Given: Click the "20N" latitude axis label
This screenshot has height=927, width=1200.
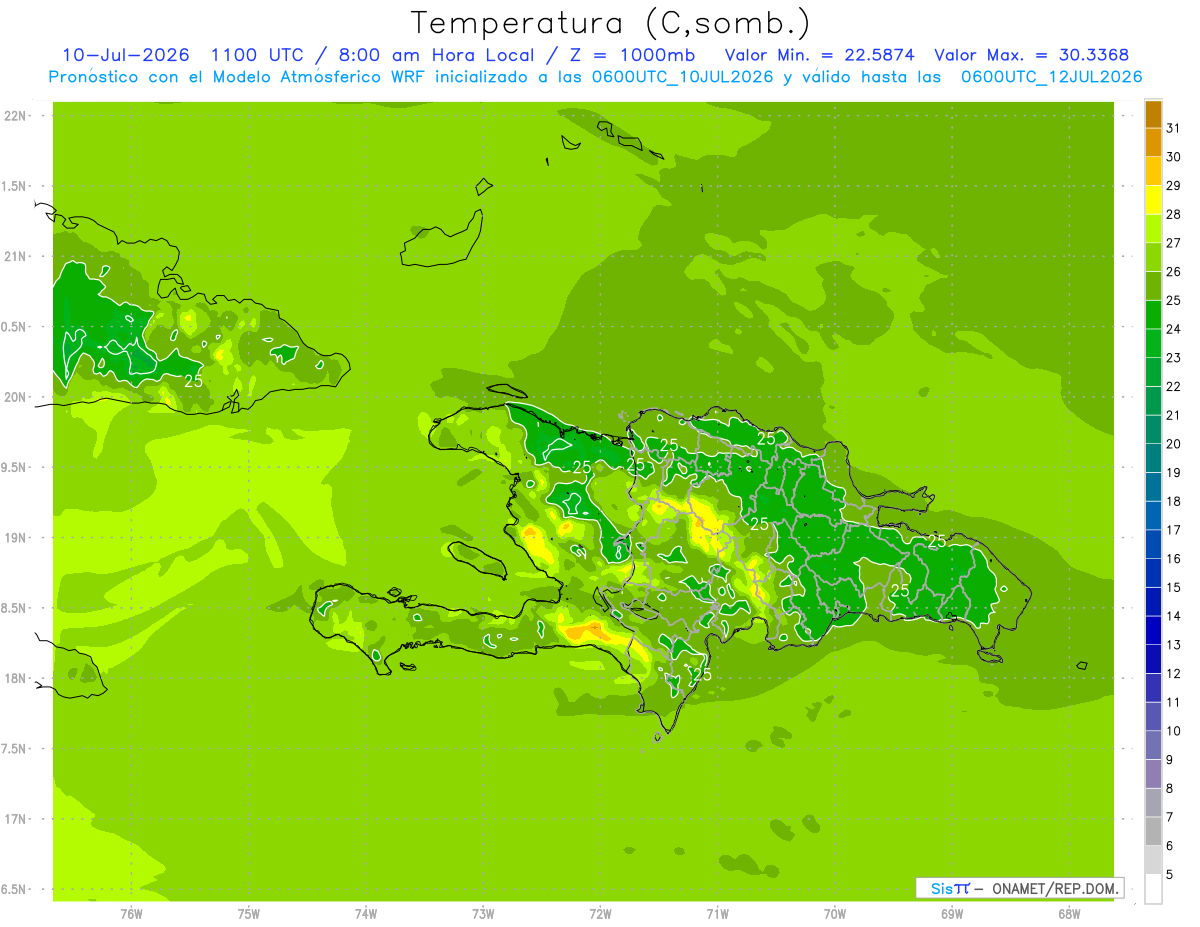Looking at the screenshot, I should click(14, 397).
